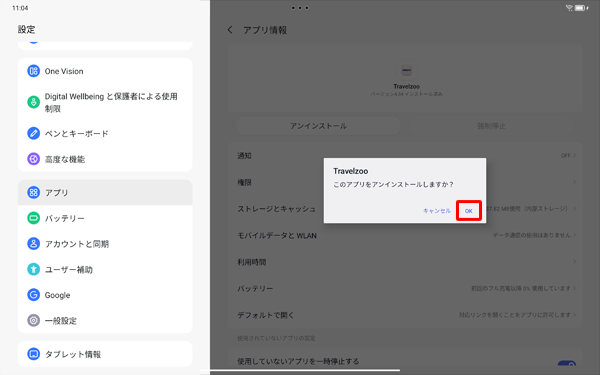Select ユーザー補助 label
The image size is (600, 375).
point(69,270)
